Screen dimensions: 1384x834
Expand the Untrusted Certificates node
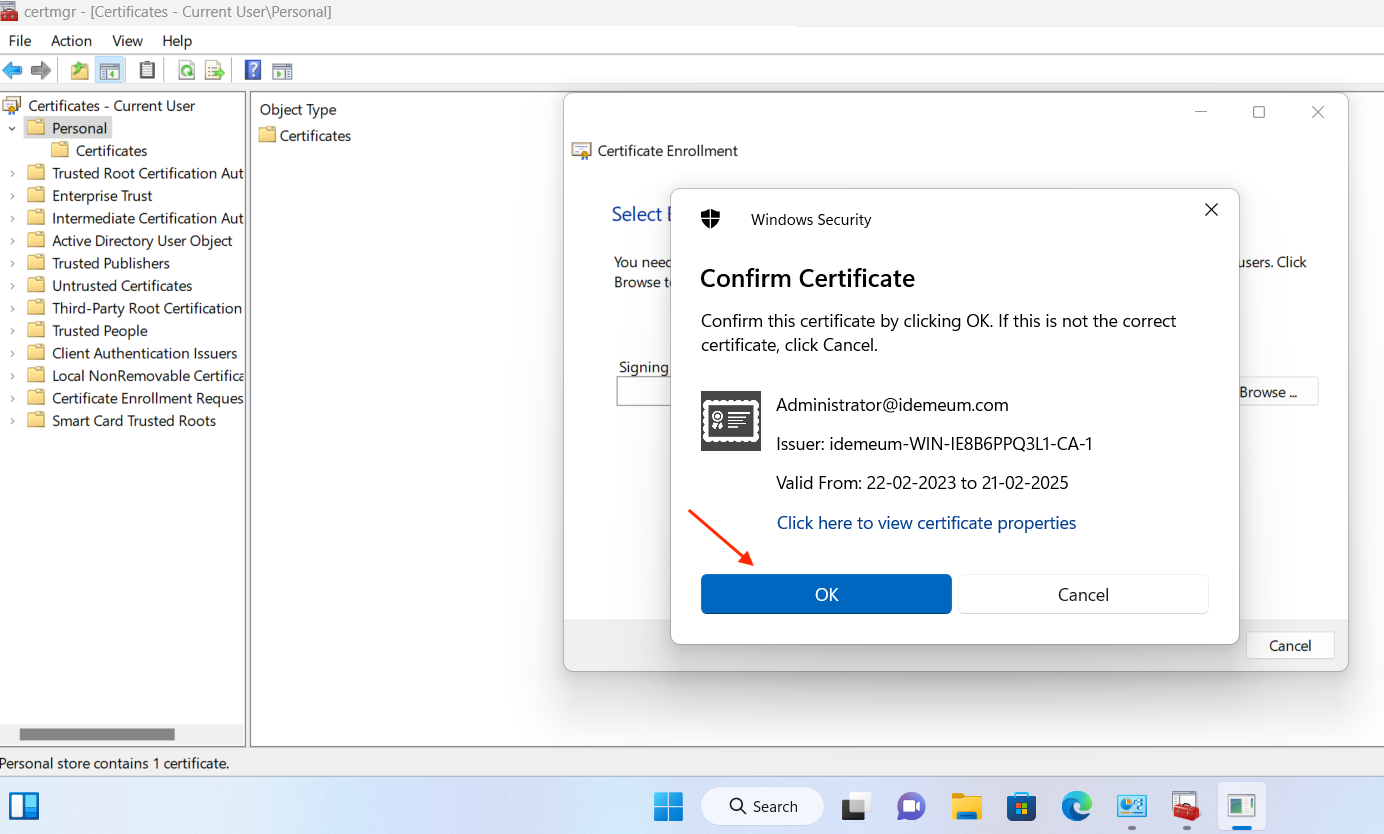(12, 286)
